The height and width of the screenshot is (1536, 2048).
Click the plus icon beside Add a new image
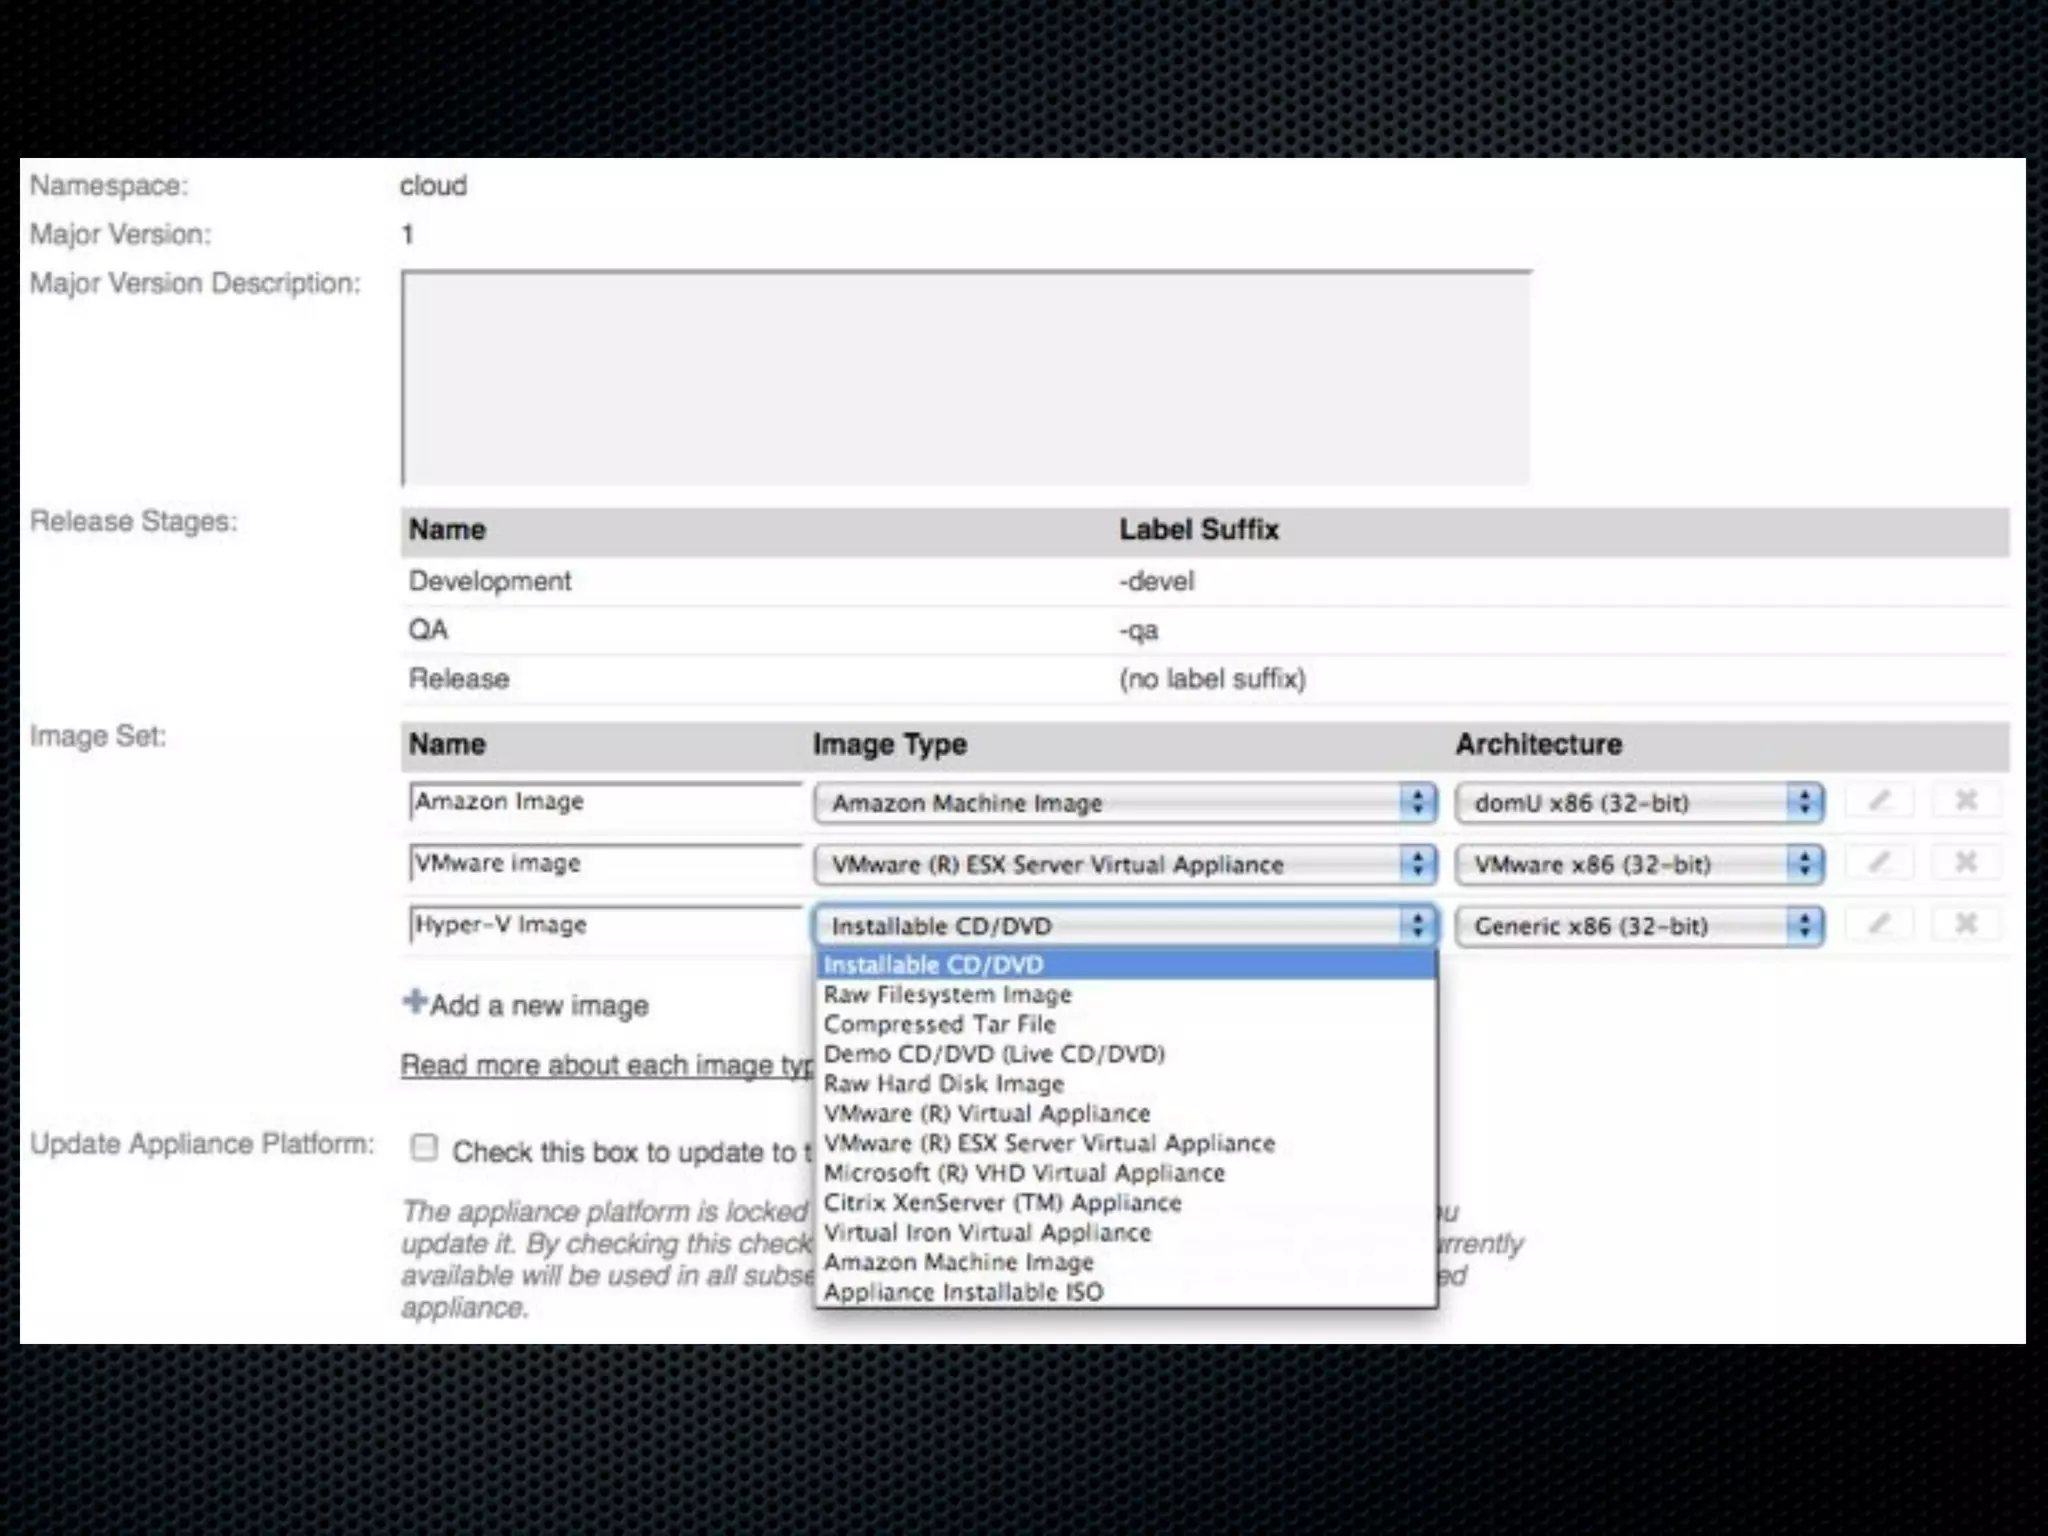click(x=414, y=1002)
